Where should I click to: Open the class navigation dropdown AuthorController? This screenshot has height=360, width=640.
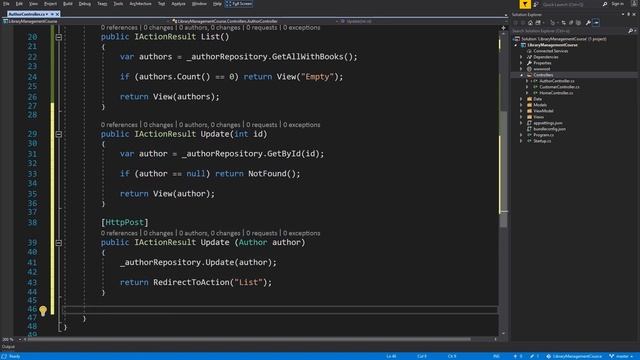click(x=254, y=21)
